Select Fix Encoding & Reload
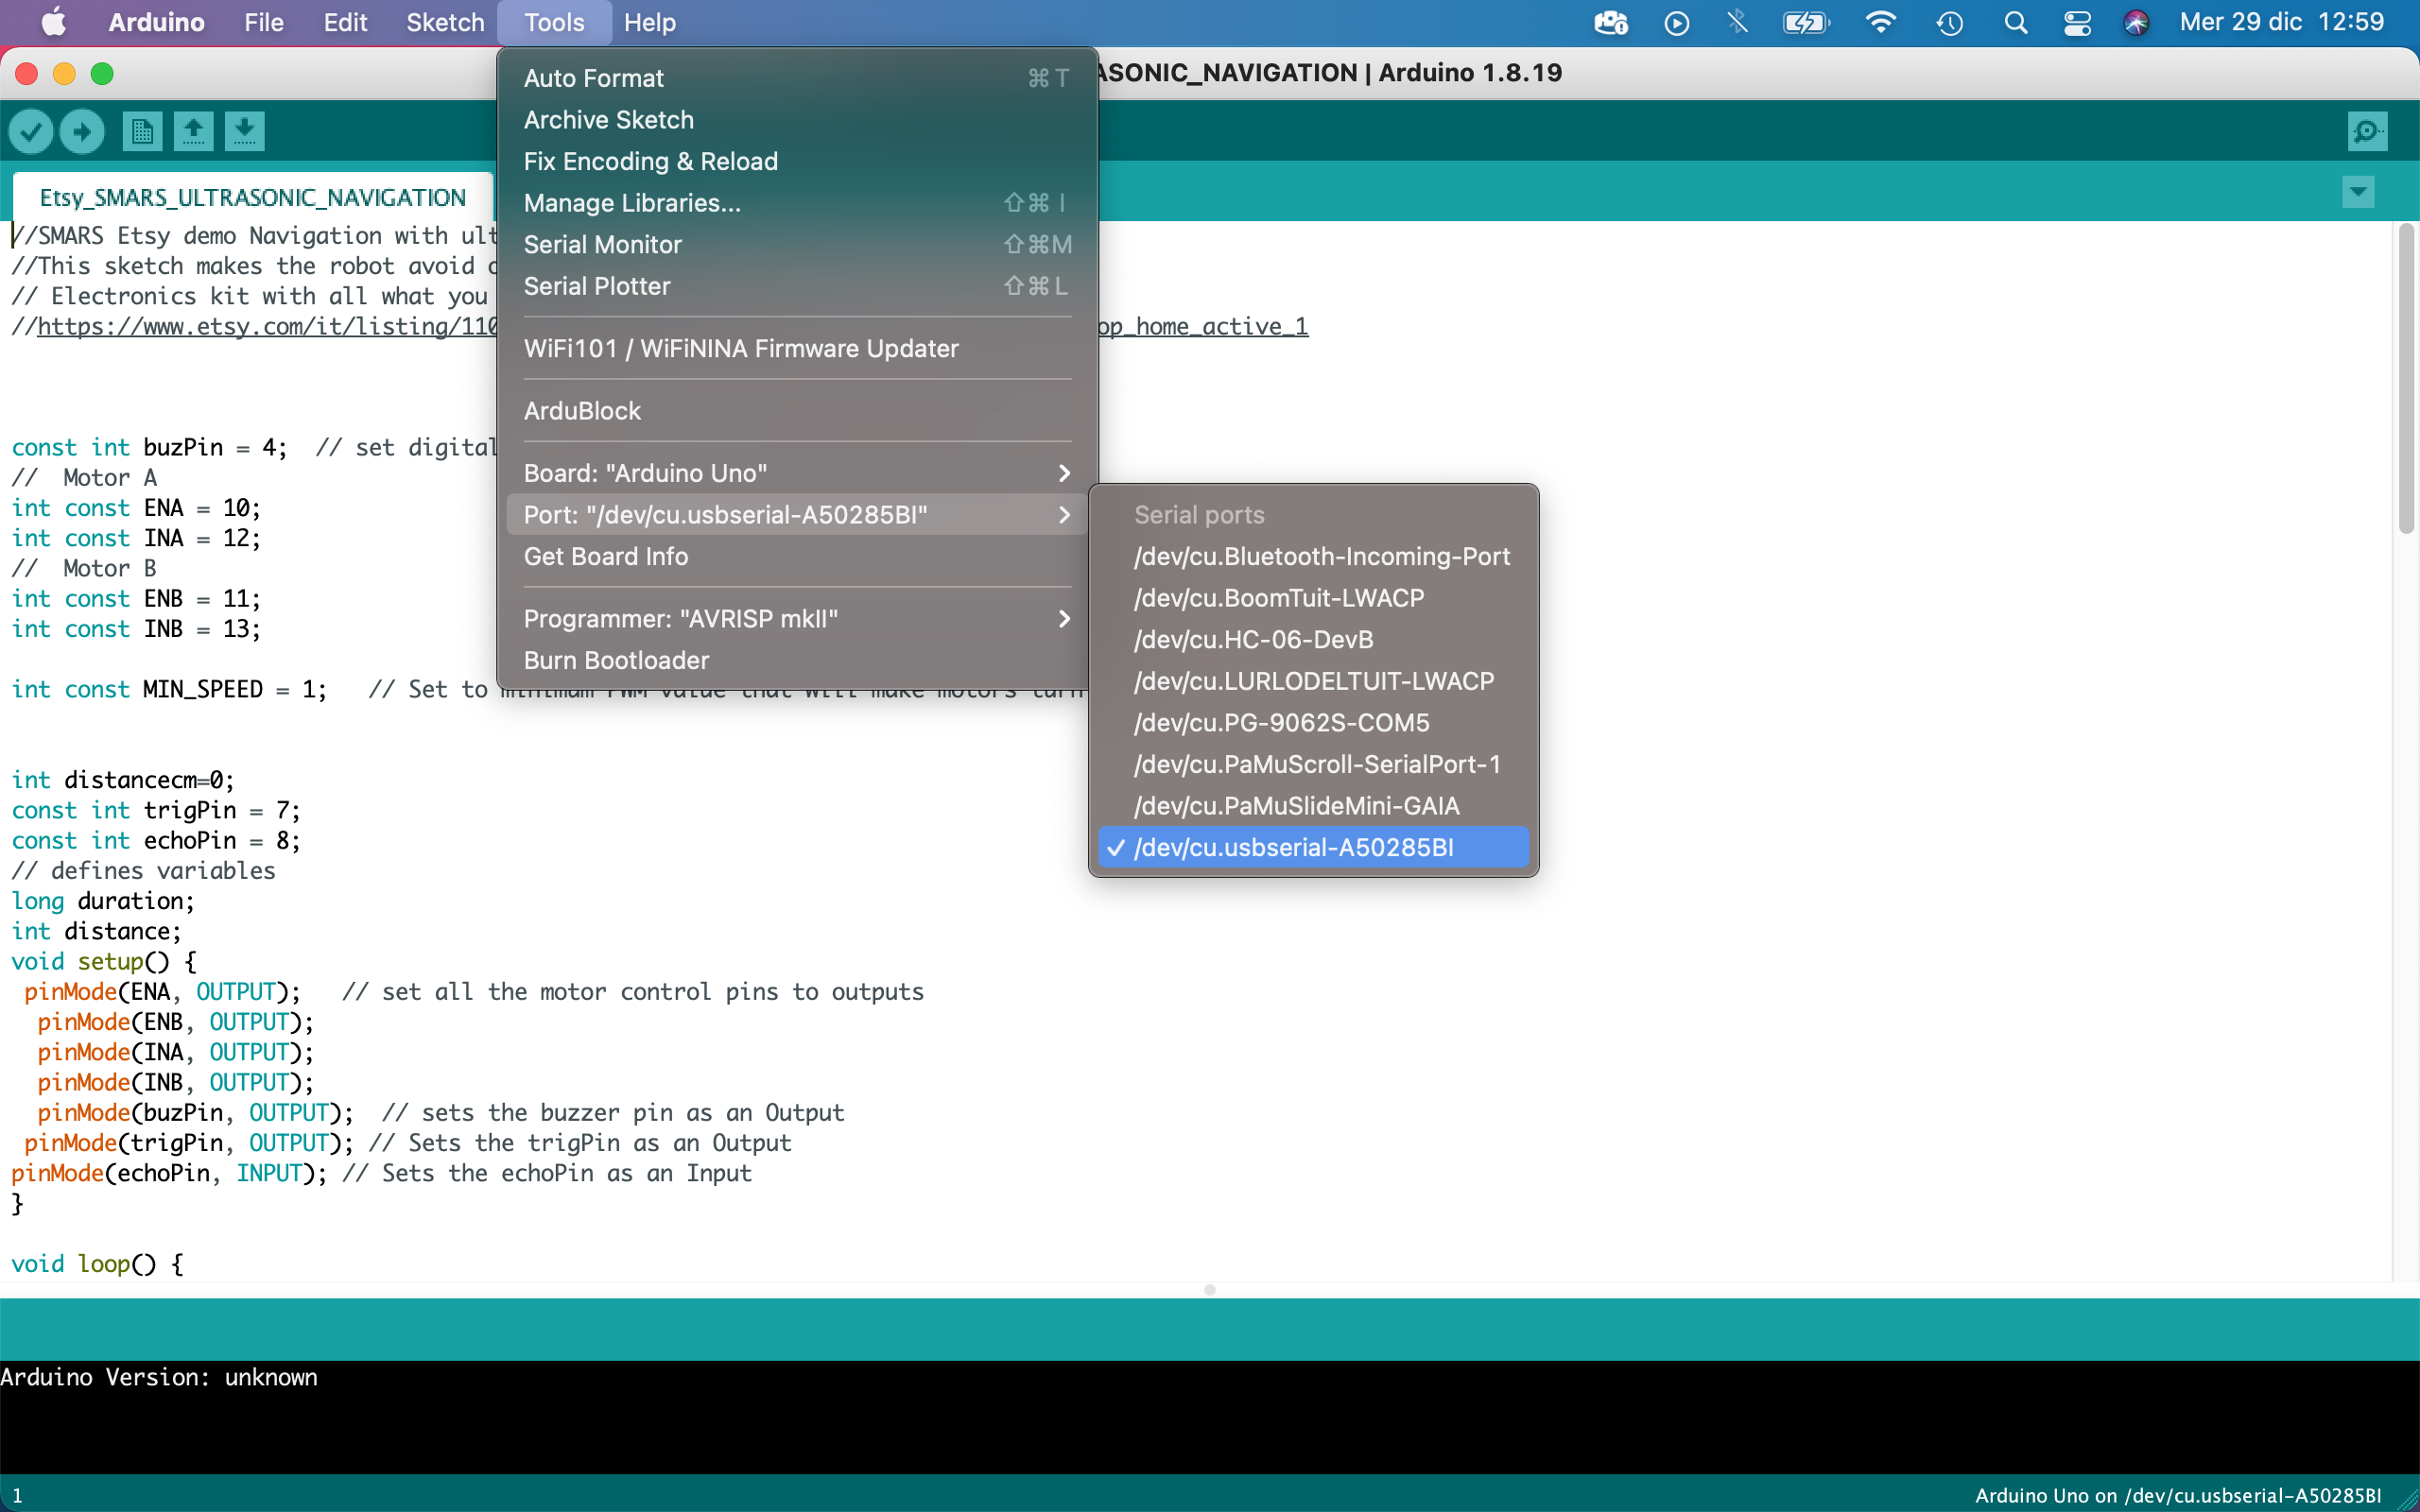This screenshot has width=2420, height=1512. point(797,161)
